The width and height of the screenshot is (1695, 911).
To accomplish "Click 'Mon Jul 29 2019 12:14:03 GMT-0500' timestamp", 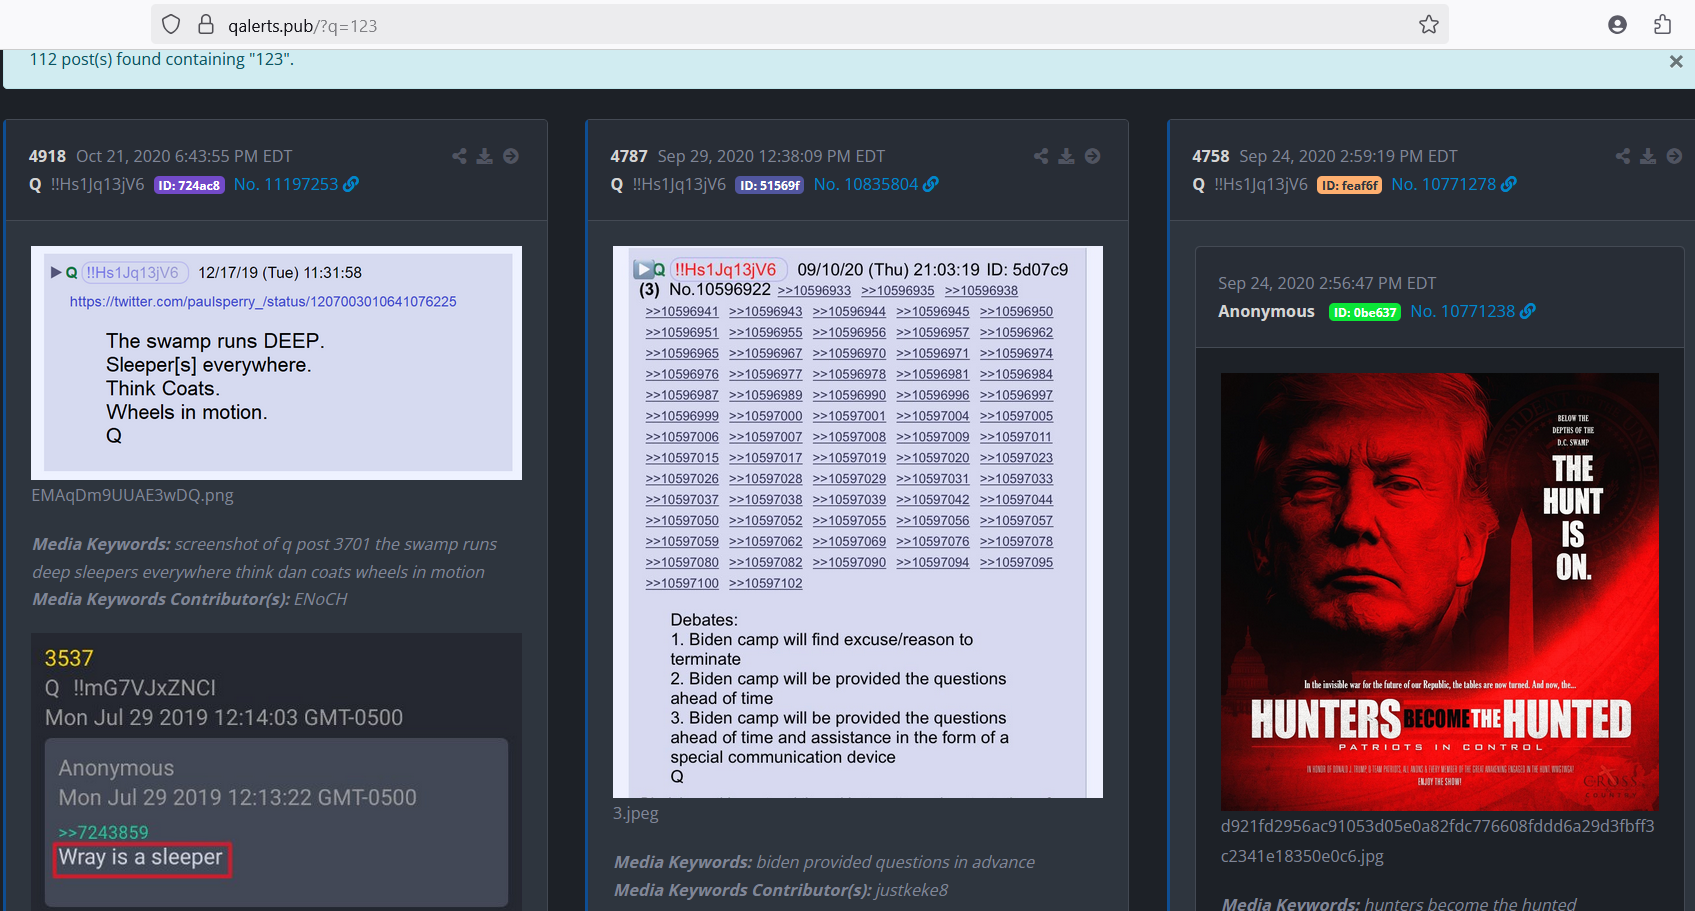I will [224, 718].
